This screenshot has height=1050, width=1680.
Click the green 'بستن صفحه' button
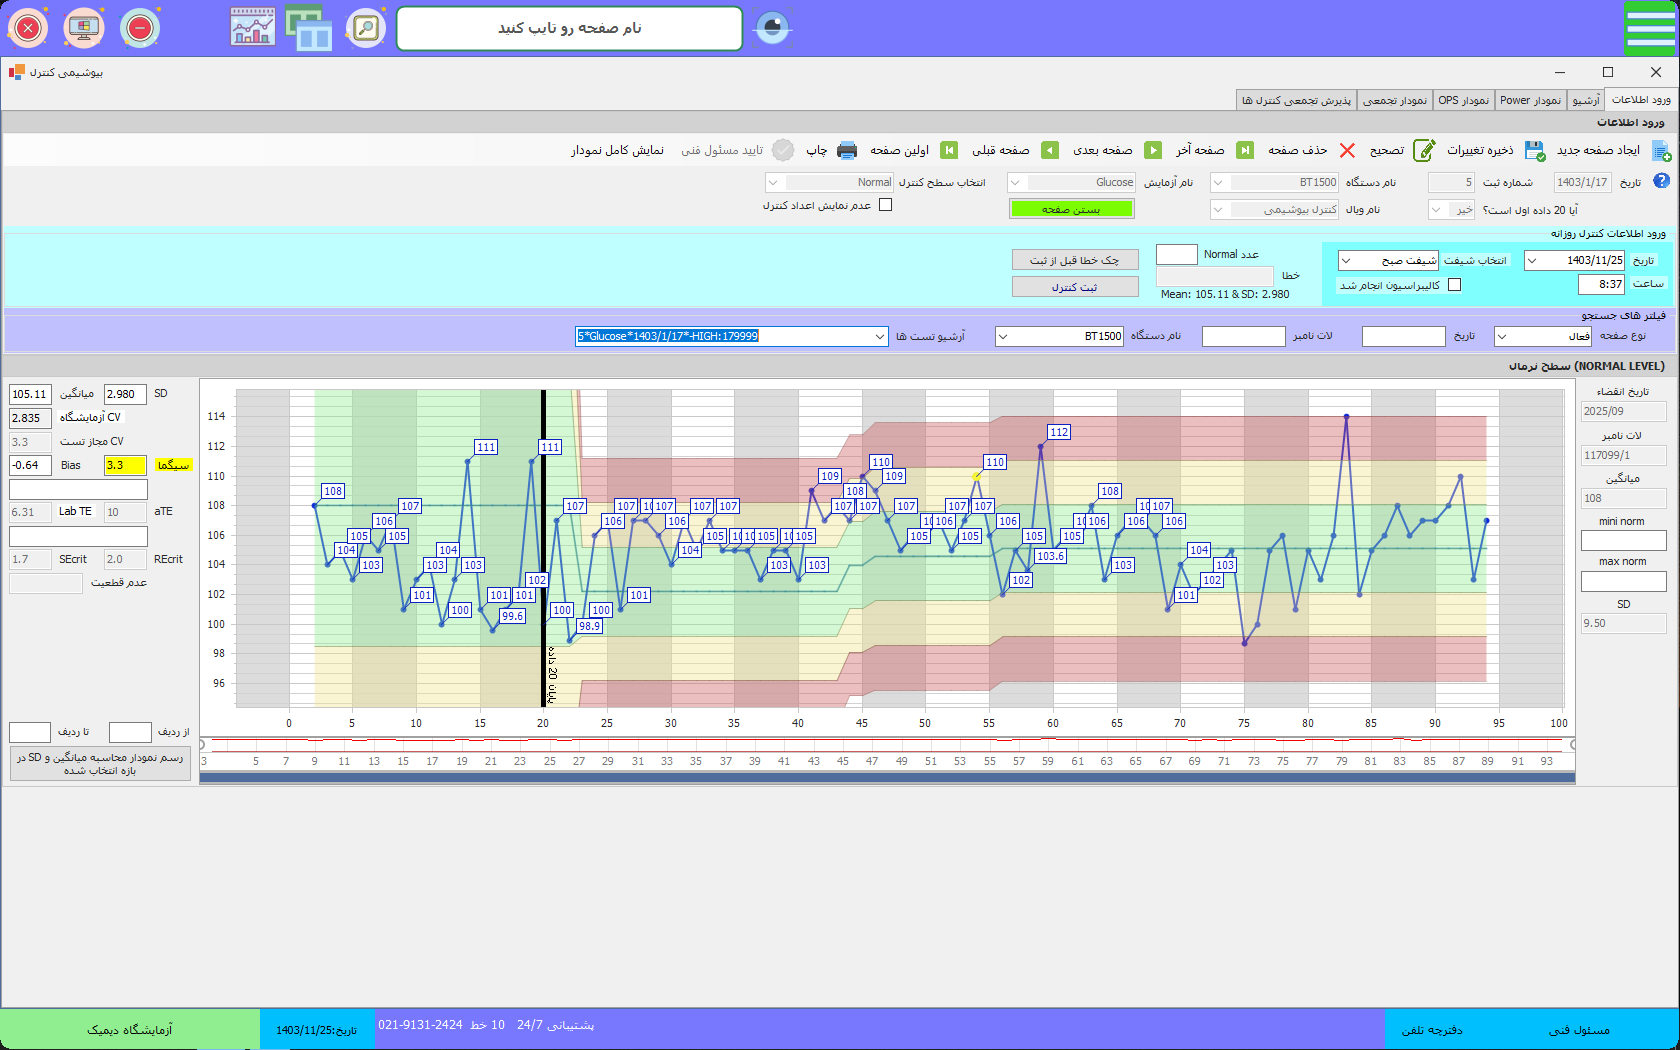click(1071, 209)
